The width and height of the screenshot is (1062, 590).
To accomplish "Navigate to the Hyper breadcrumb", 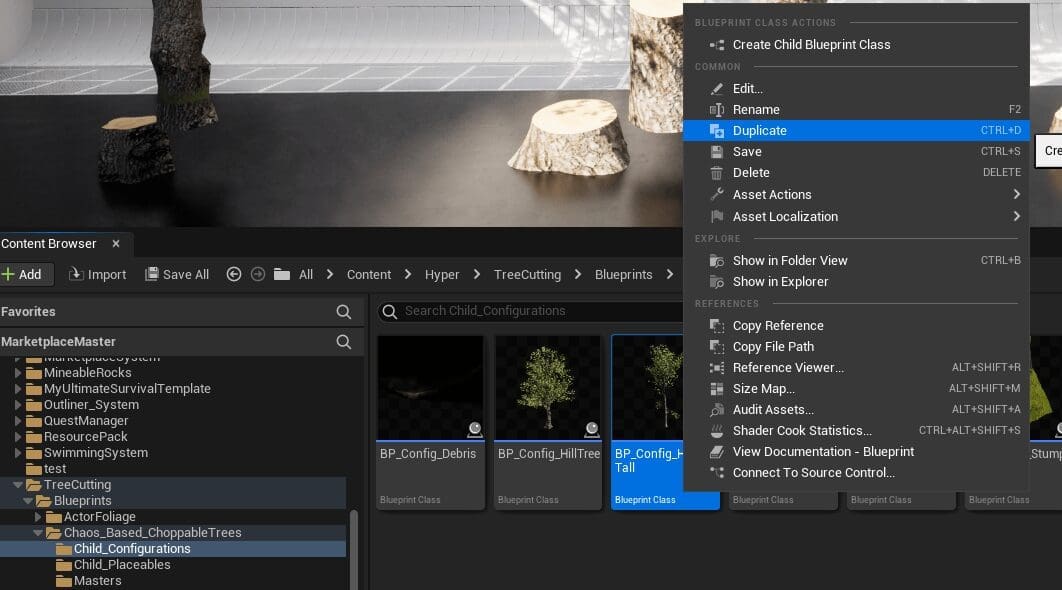I will 442,274.
